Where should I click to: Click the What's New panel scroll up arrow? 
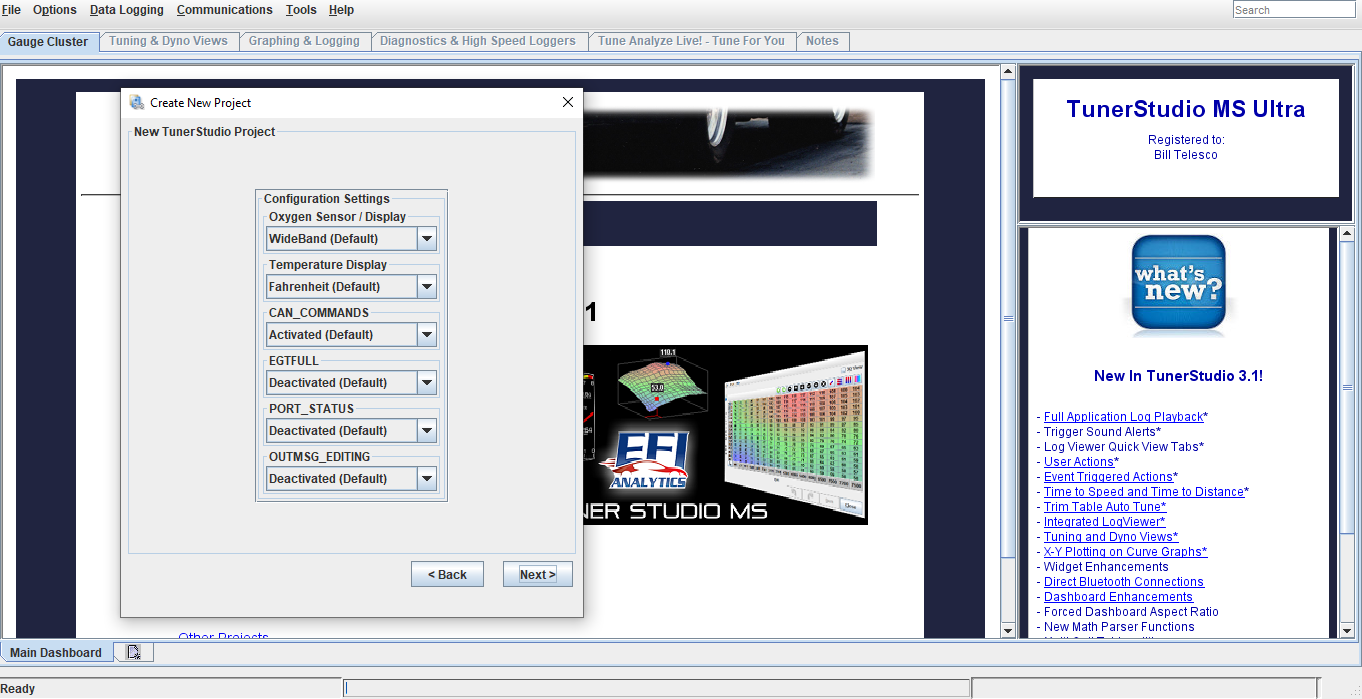[1347, 235]
